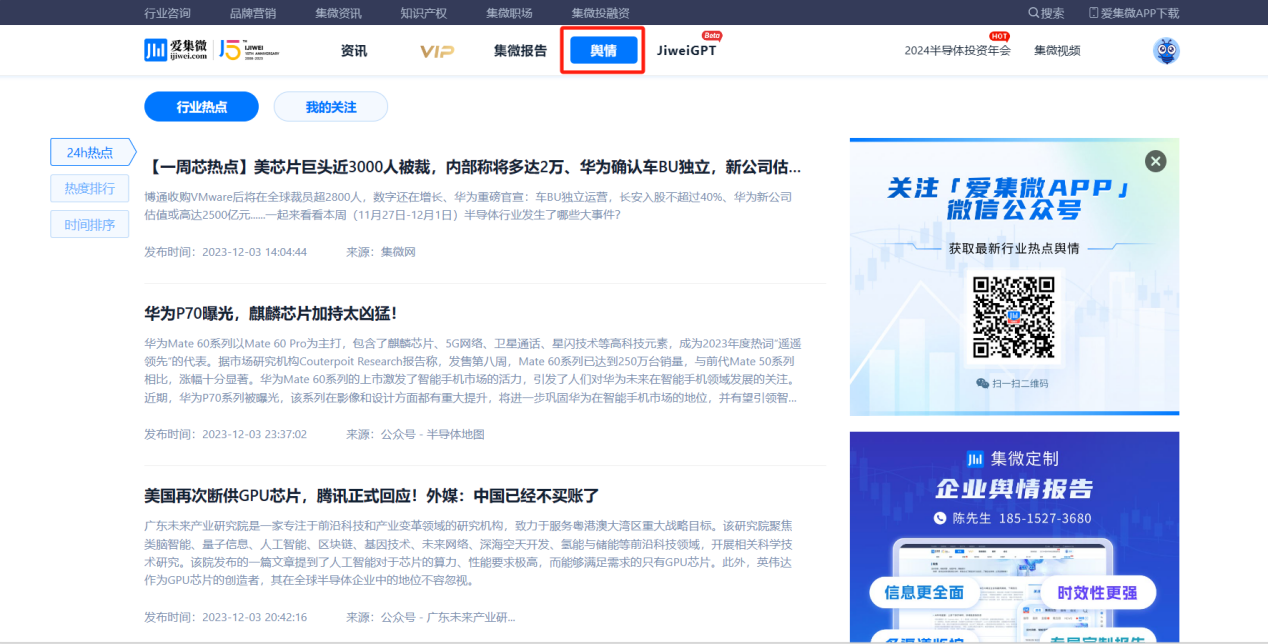
Task: Click the 15th anniversary logo
Action: 249,50
